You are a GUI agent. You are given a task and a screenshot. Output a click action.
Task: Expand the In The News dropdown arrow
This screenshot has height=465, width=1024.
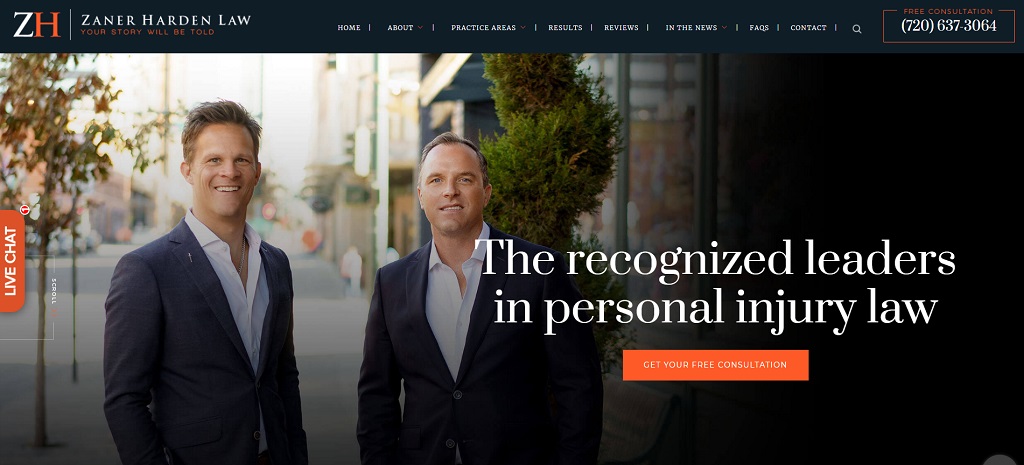point(724,27)
